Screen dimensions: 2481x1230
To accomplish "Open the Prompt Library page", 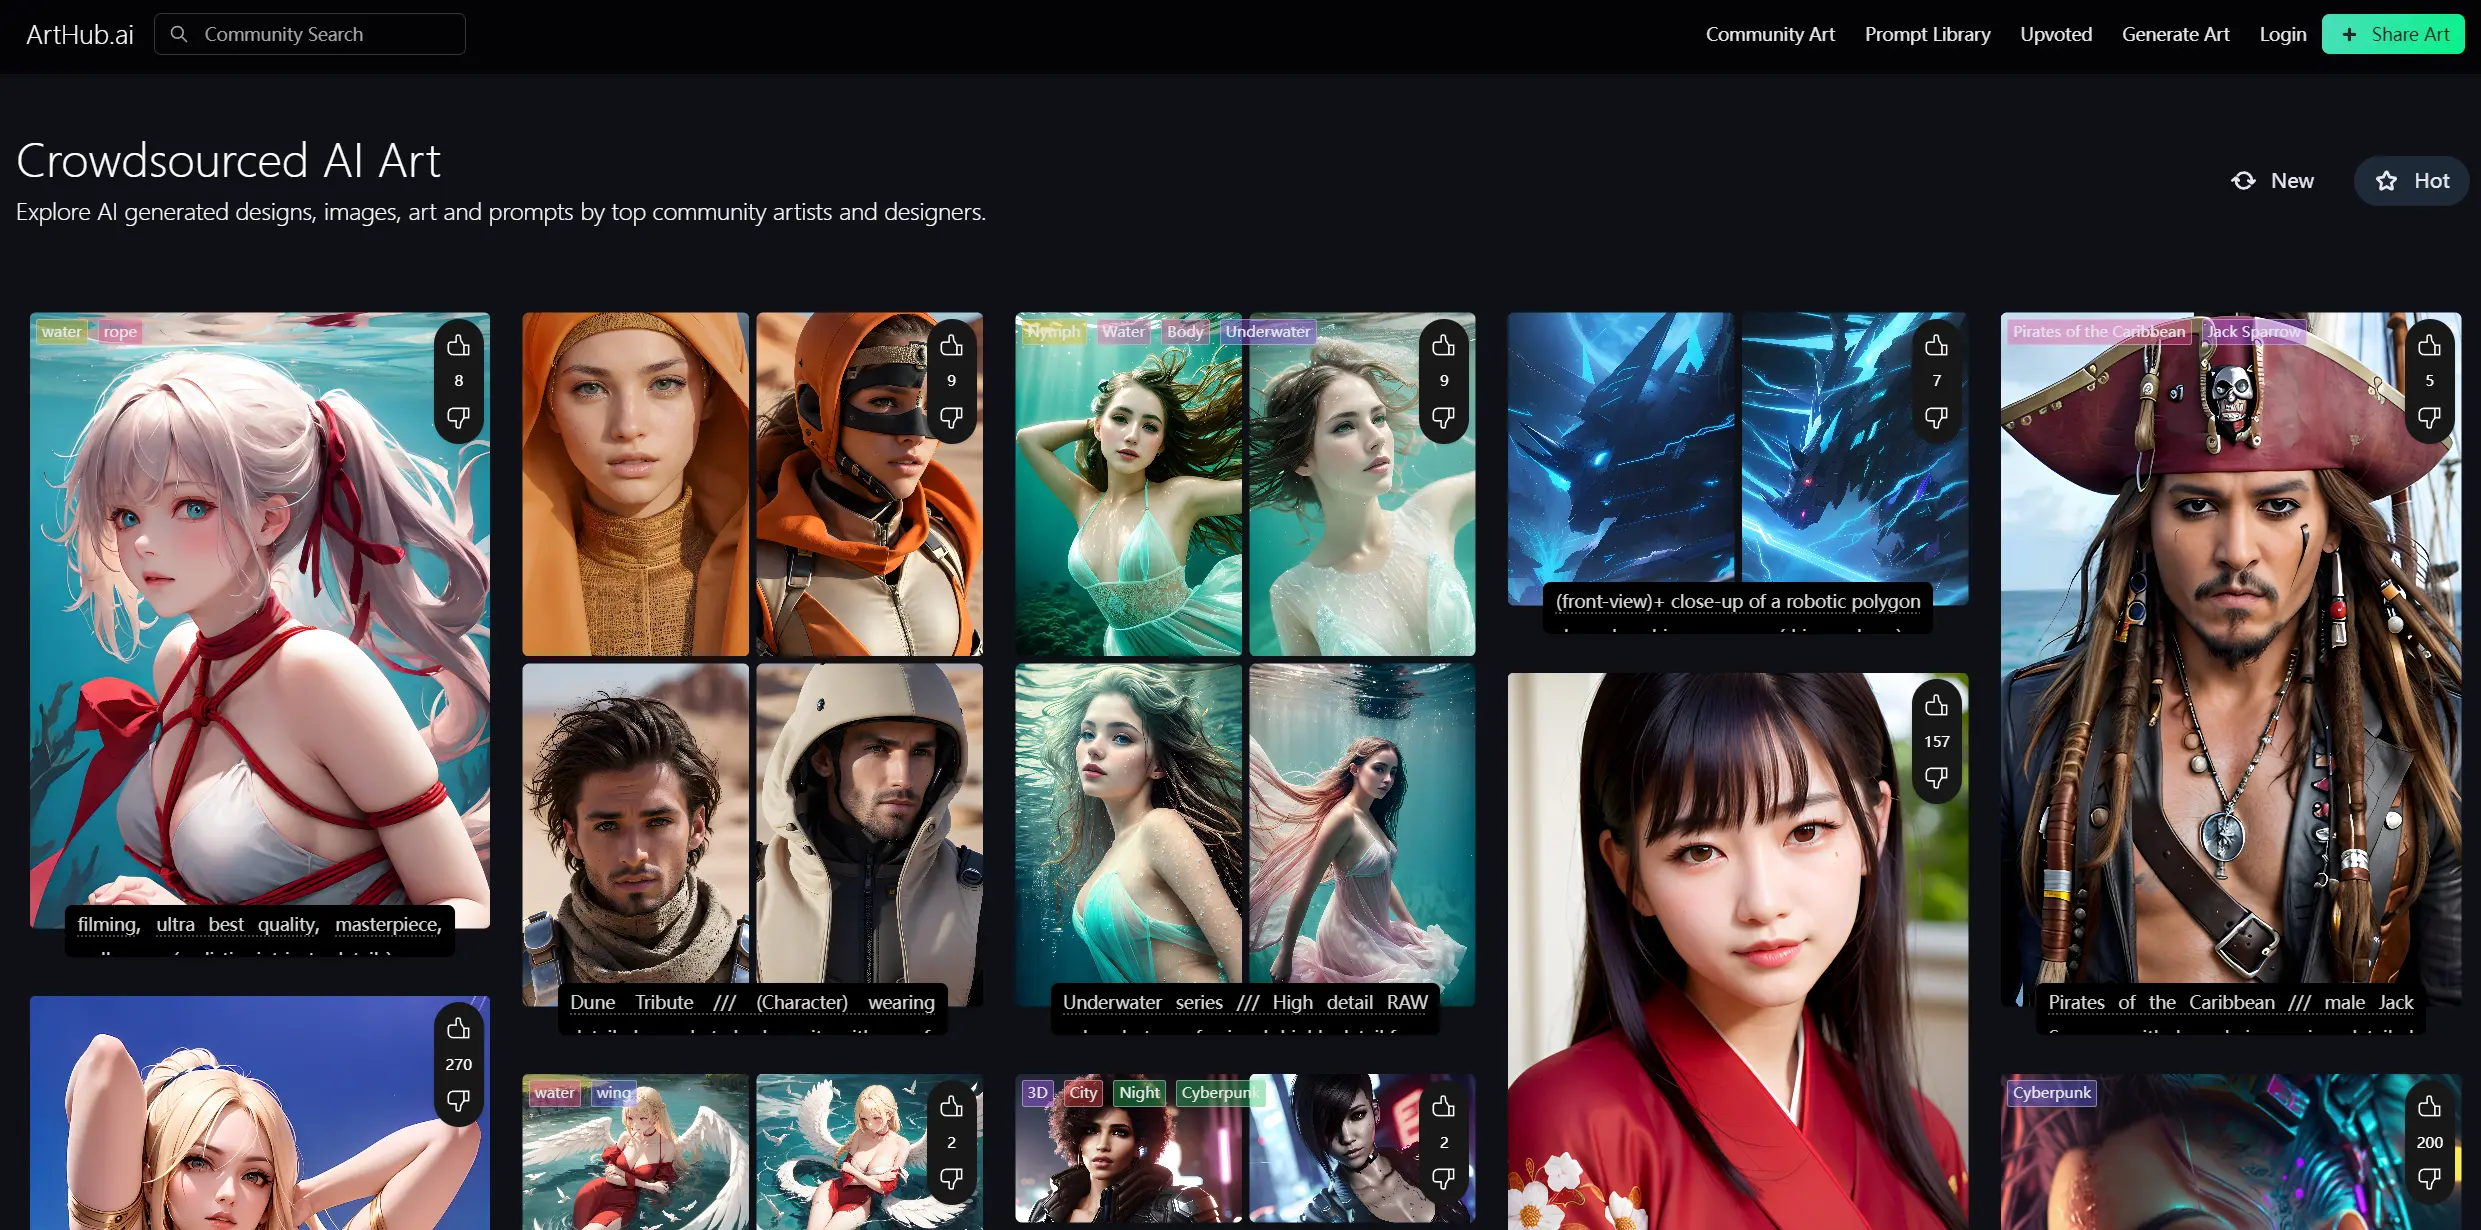I will pos(1927,34).
